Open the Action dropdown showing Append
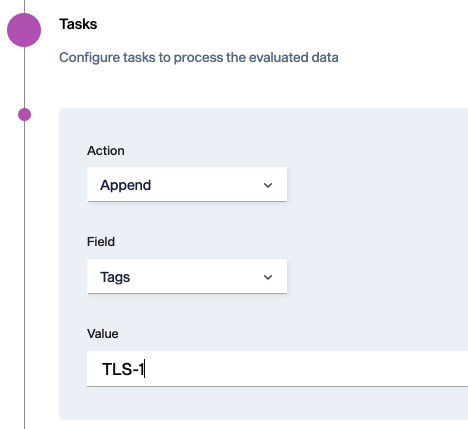This screenshot has width=468, height=429. [x=187, y=184]
